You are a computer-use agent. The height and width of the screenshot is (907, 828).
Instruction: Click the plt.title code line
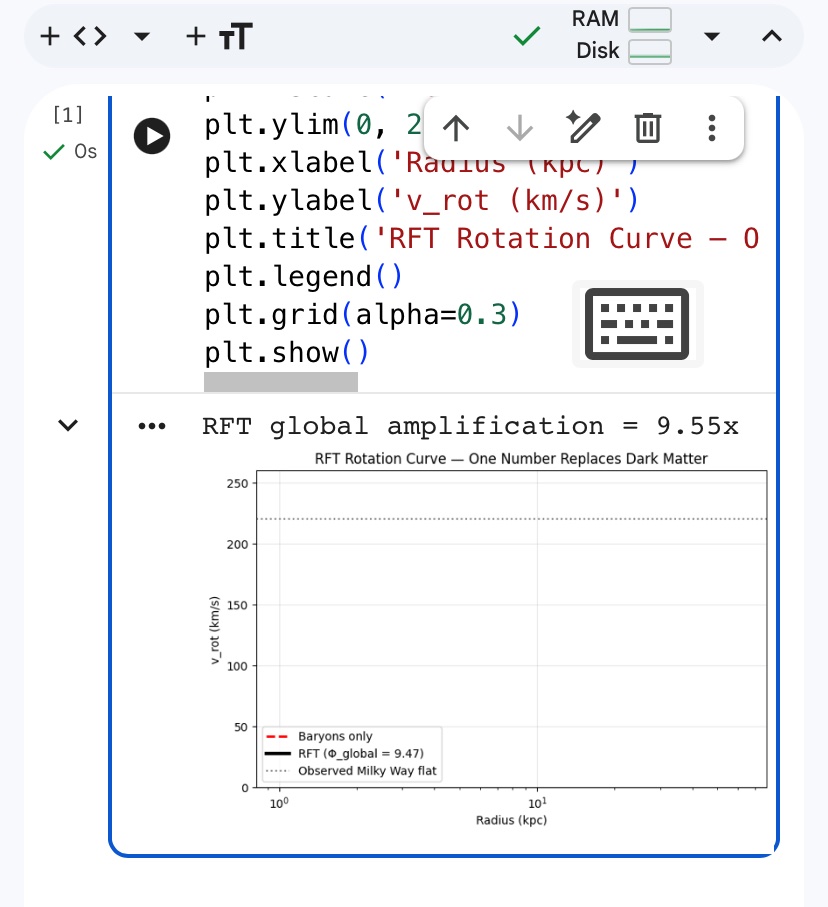point(482,238)
